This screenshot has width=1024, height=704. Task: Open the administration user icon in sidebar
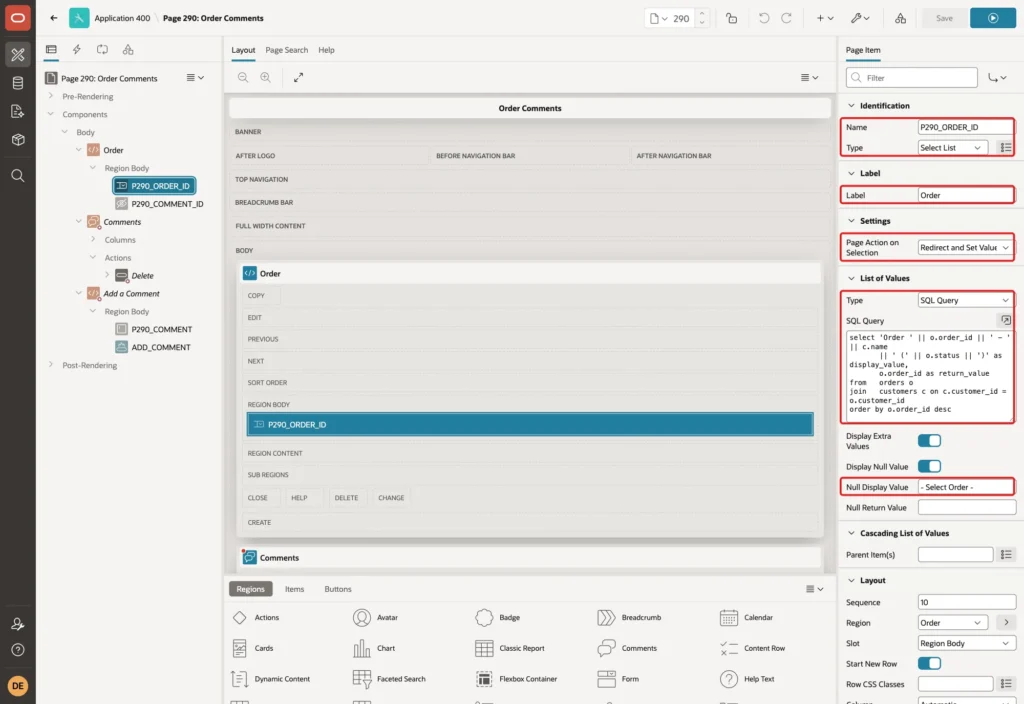tap(18, 624)
